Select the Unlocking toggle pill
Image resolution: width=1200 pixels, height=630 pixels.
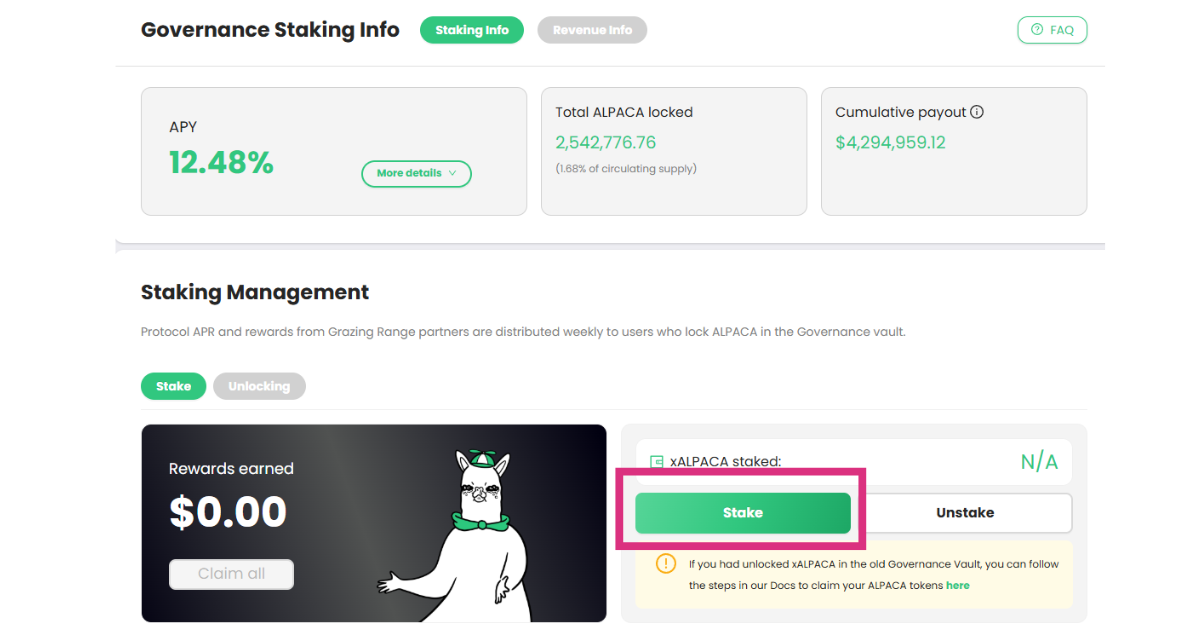pos(259,386)
